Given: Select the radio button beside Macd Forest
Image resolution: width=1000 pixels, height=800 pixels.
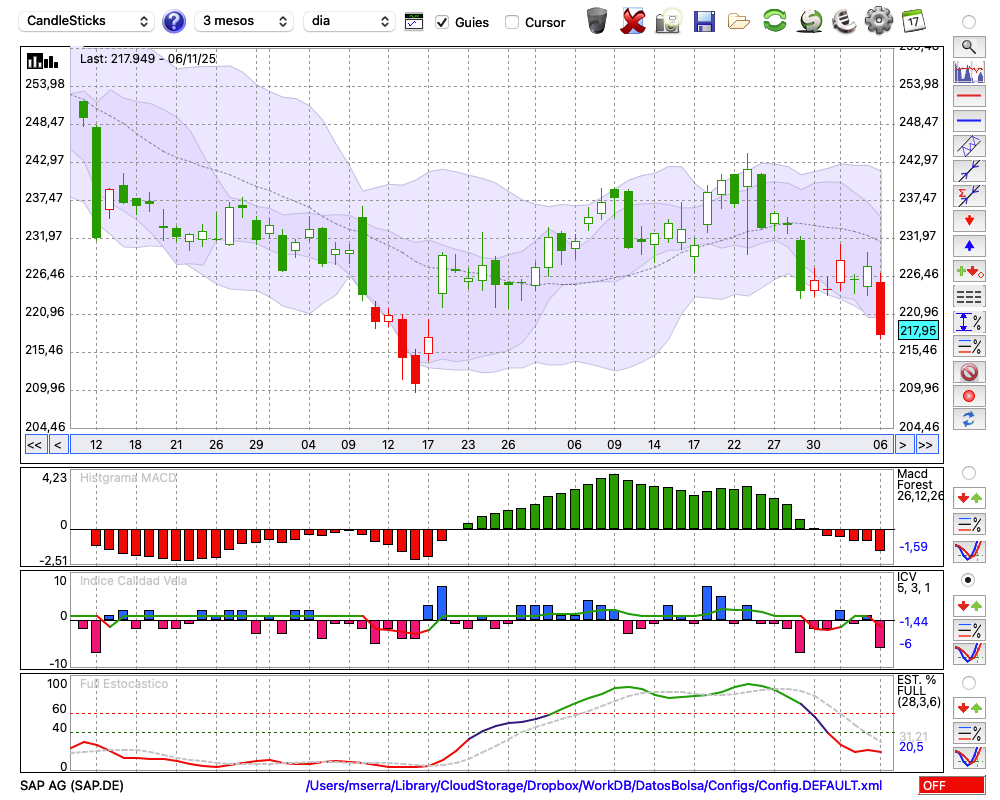Looking at the screenshot, I should (x=968, y=473).
